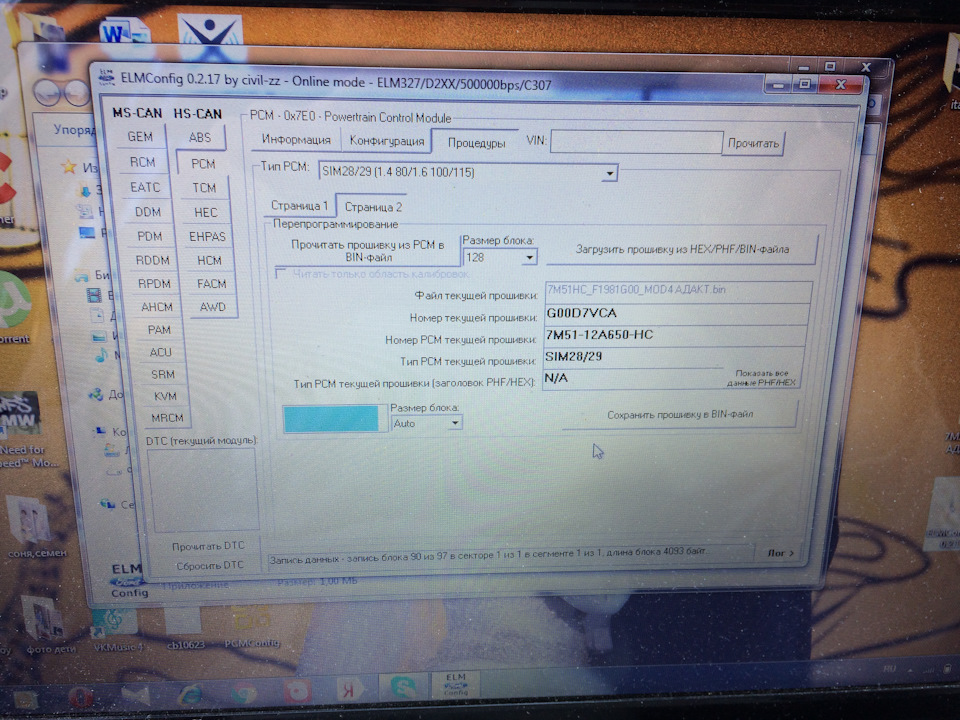960x720 pixels.
Task: Open the cb10623 desktop file
Action: point(185,628)
